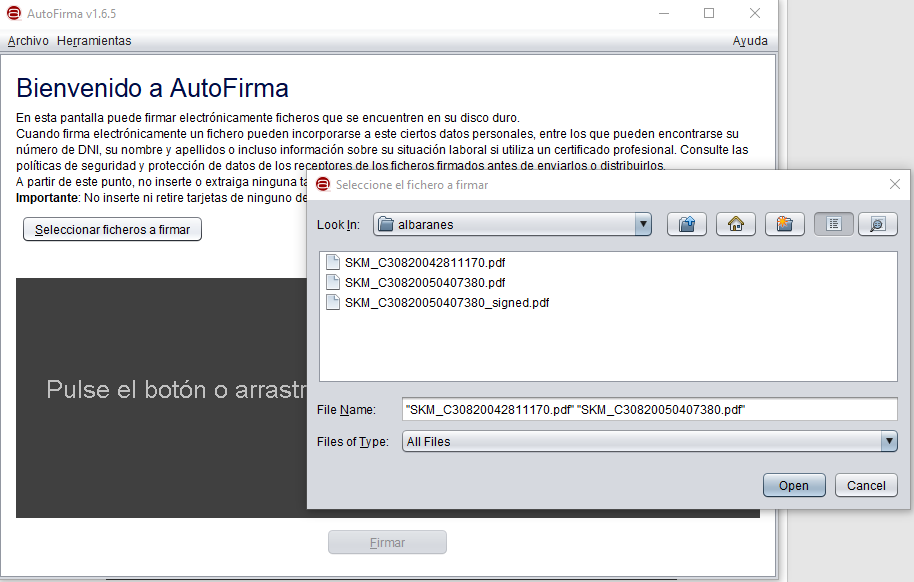Select file SKM_C30820042811170.pdf
The width and height of the screenshot is (914, 582).
[x=425, y=262]
